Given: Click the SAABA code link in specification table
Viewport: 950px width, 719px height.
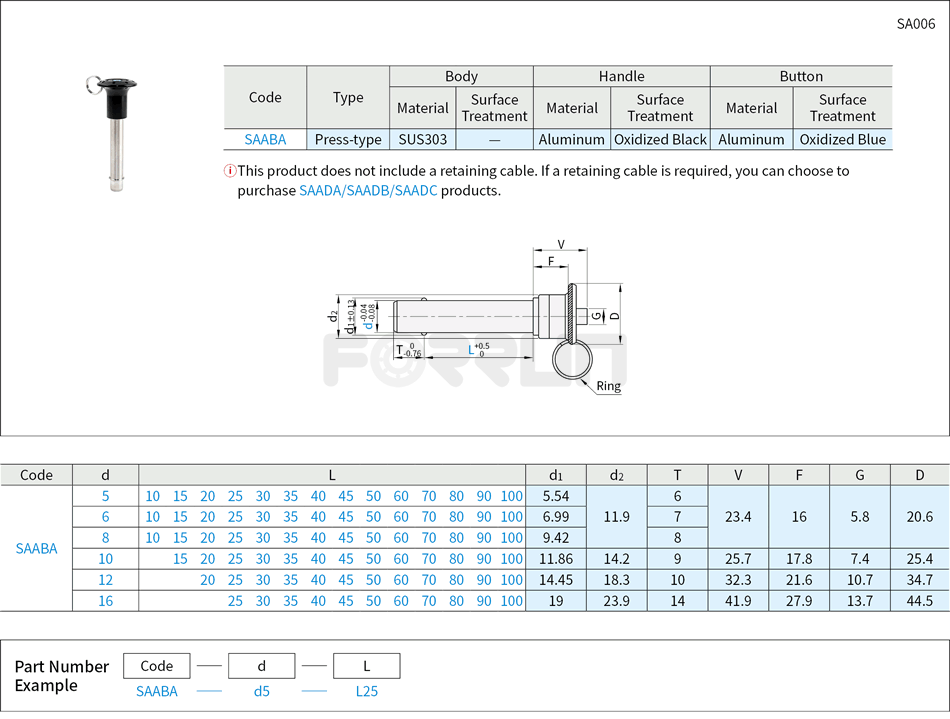Looking at the screenshot, I should pos(265,140).
